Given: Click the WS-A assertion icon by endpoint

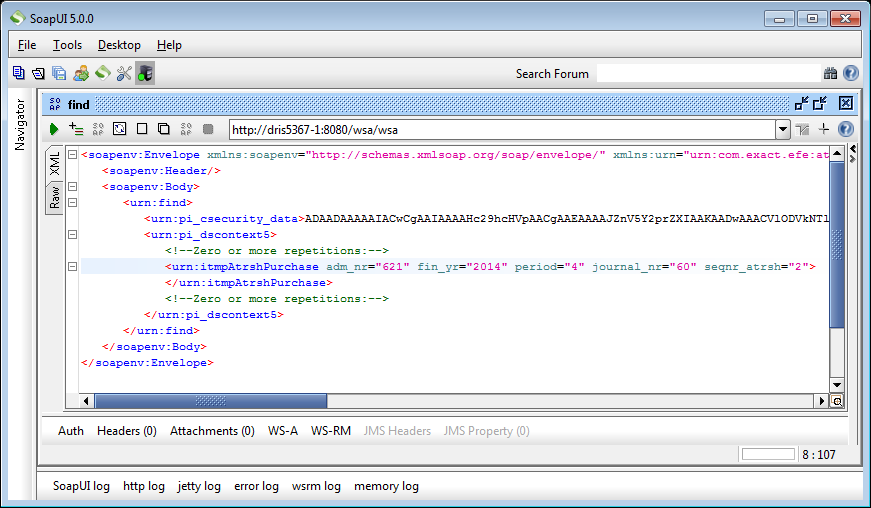Looking at the screenshot, I should (802, 130).
